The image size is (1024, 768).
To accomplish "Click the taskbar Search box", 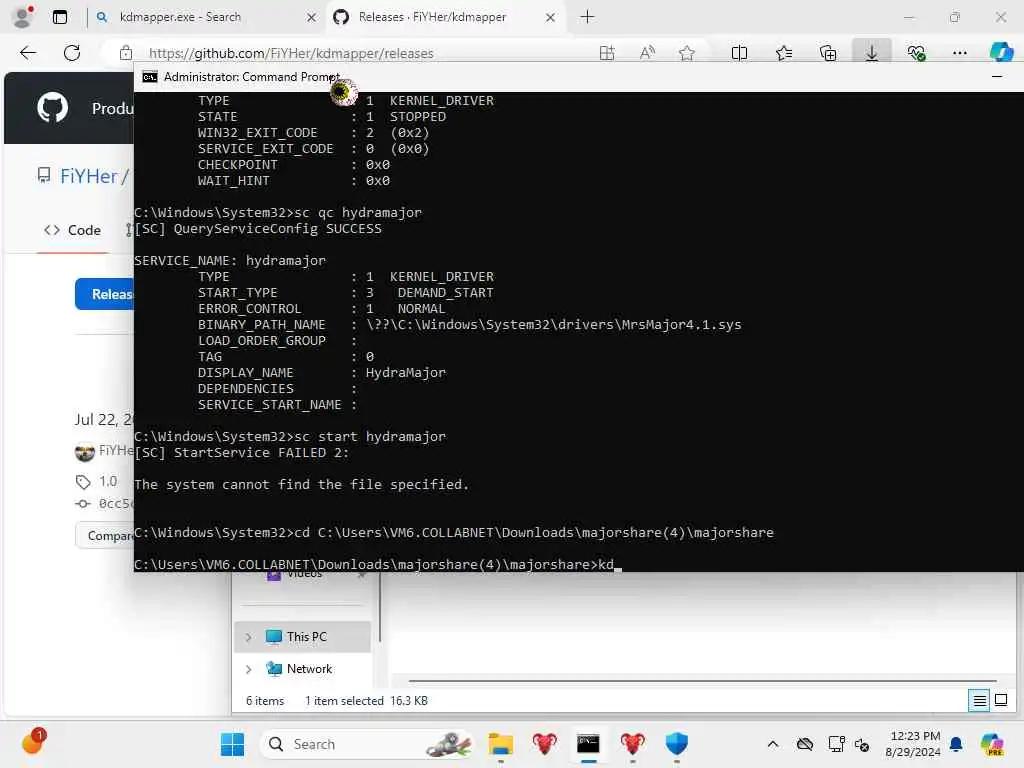I will point(366,744).
